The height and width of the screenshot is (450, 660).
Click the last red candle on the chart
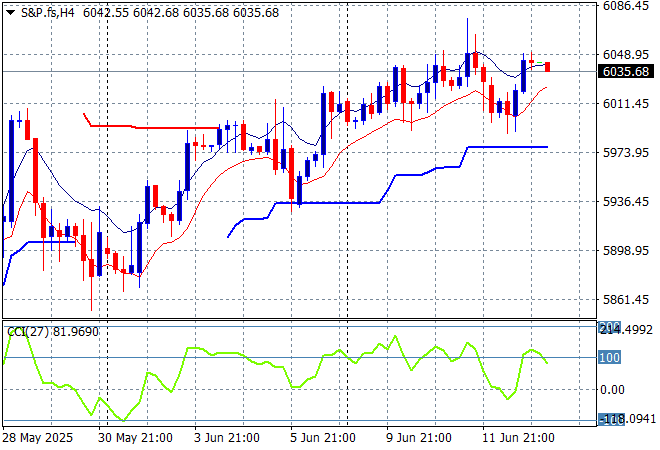coord(547,67)
